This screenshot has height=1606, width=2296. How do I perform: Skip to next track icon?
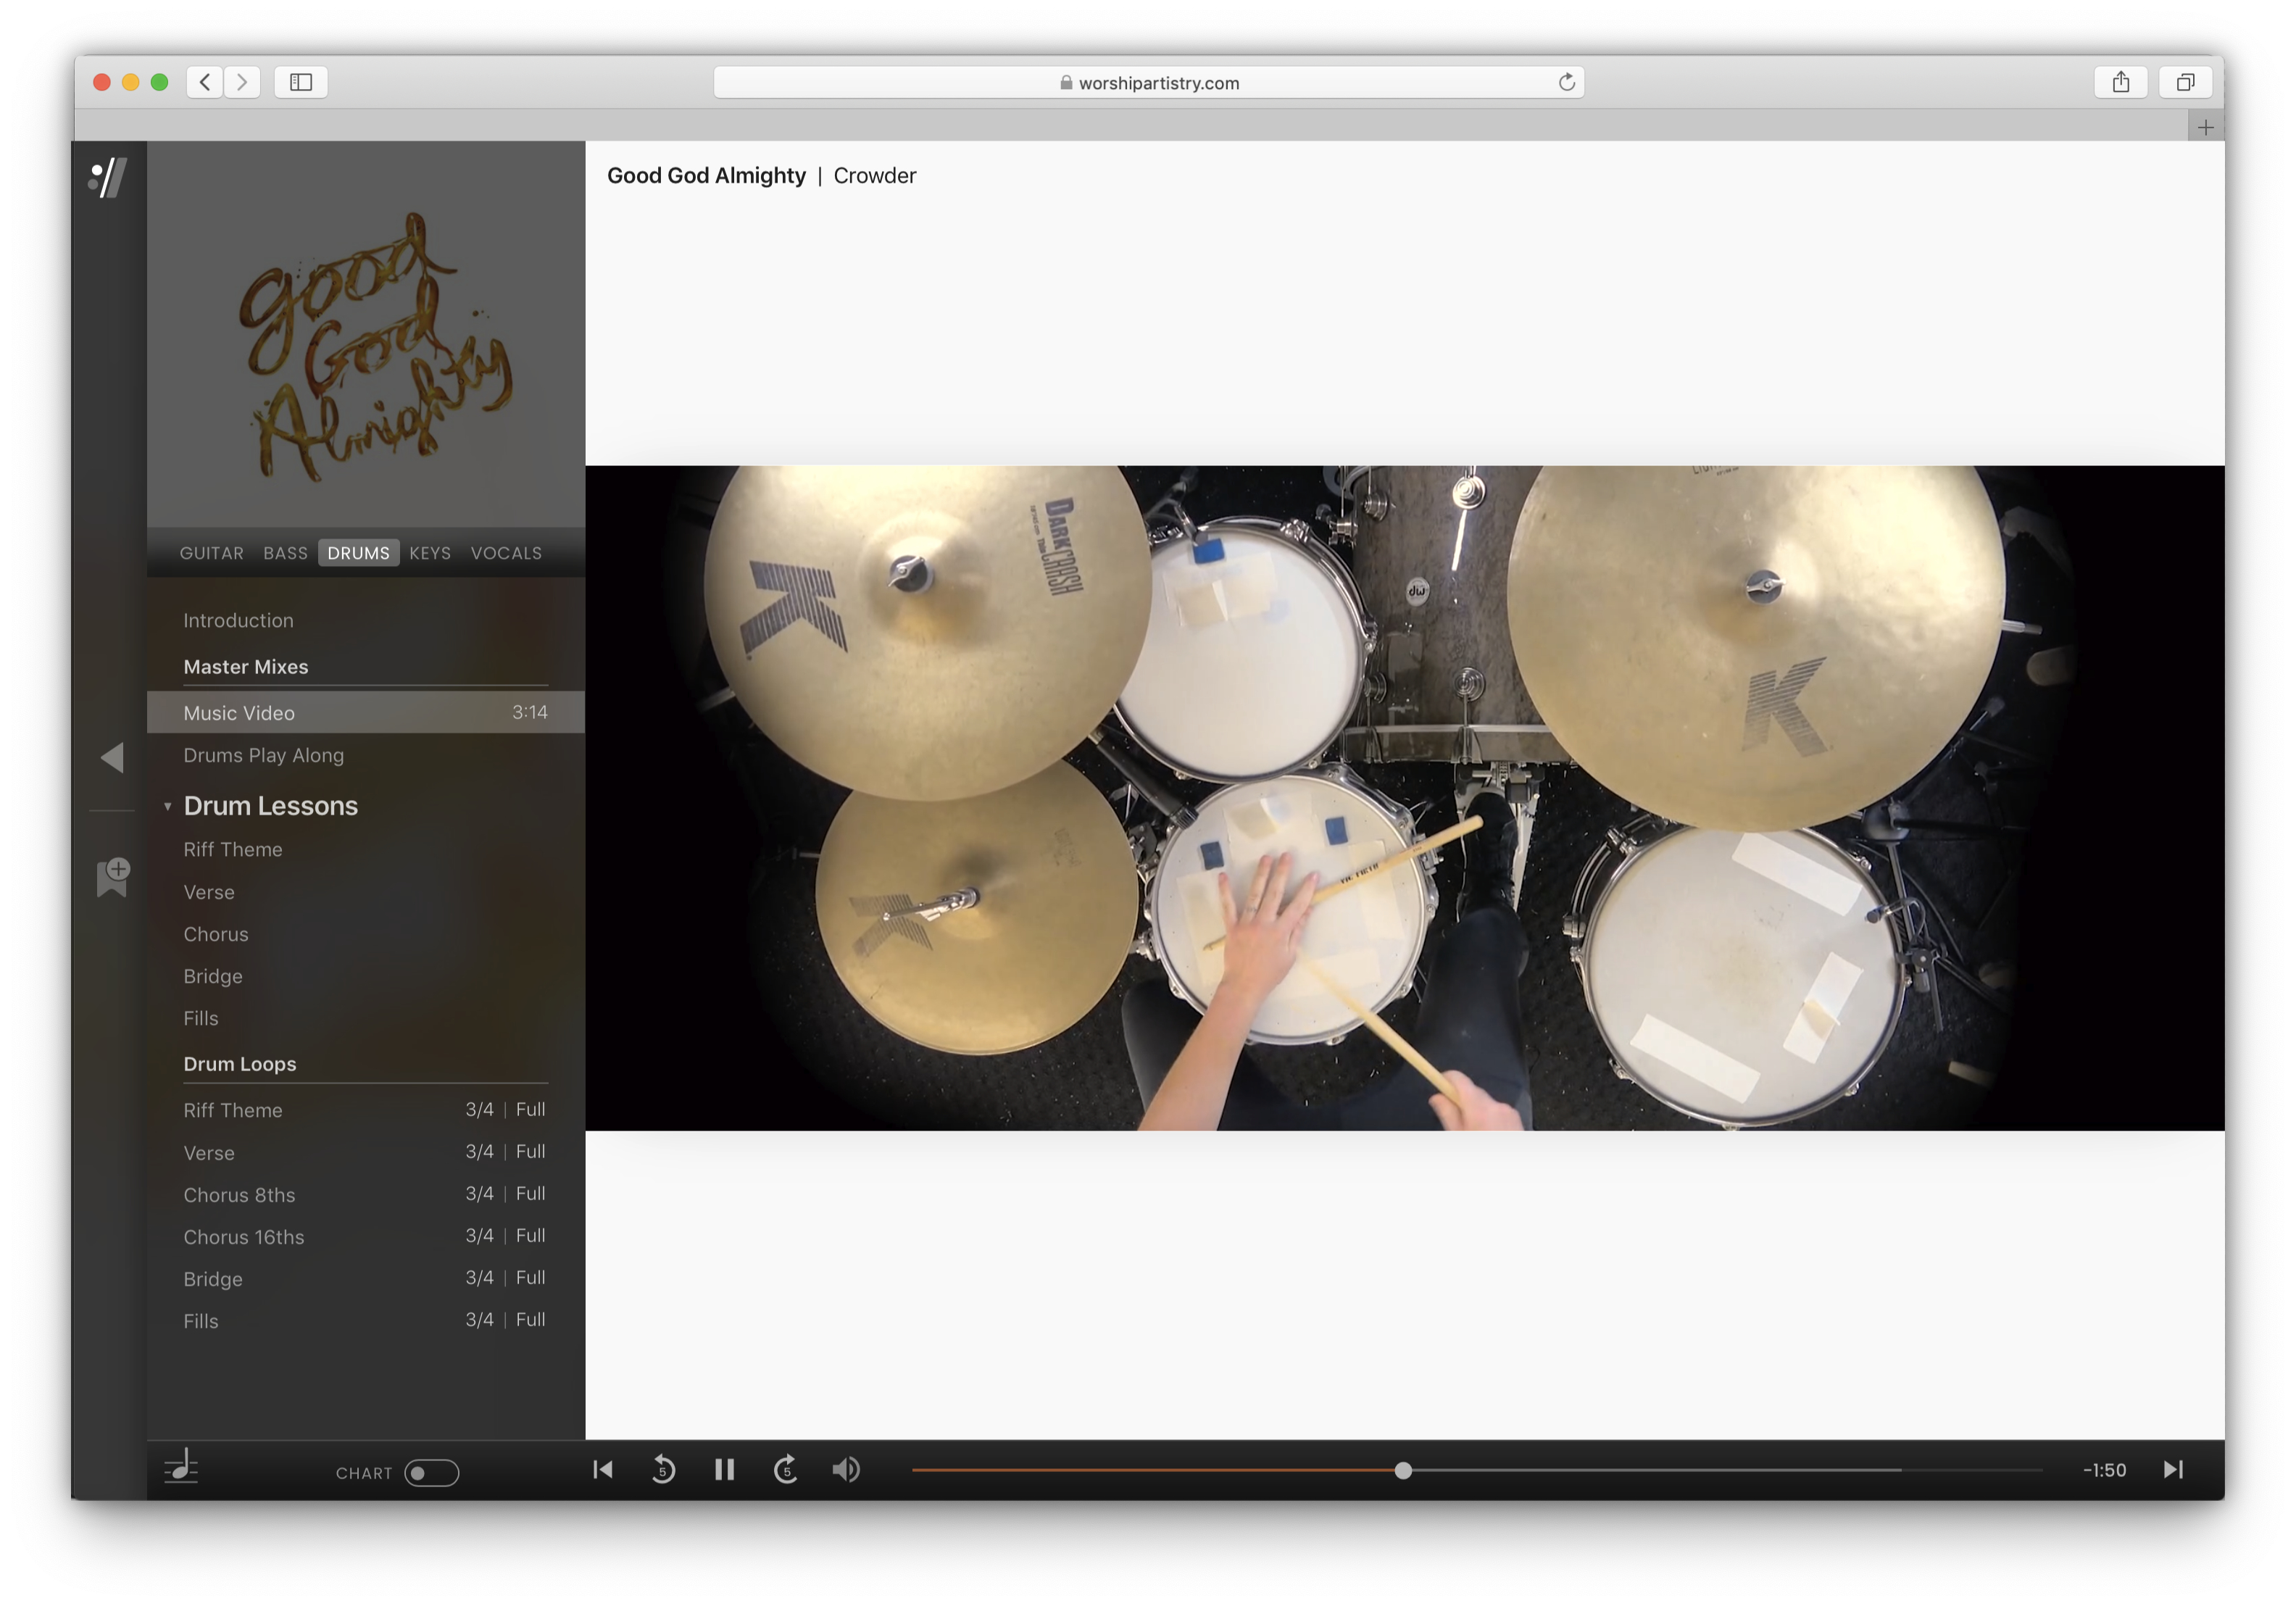[2173, 1469]
